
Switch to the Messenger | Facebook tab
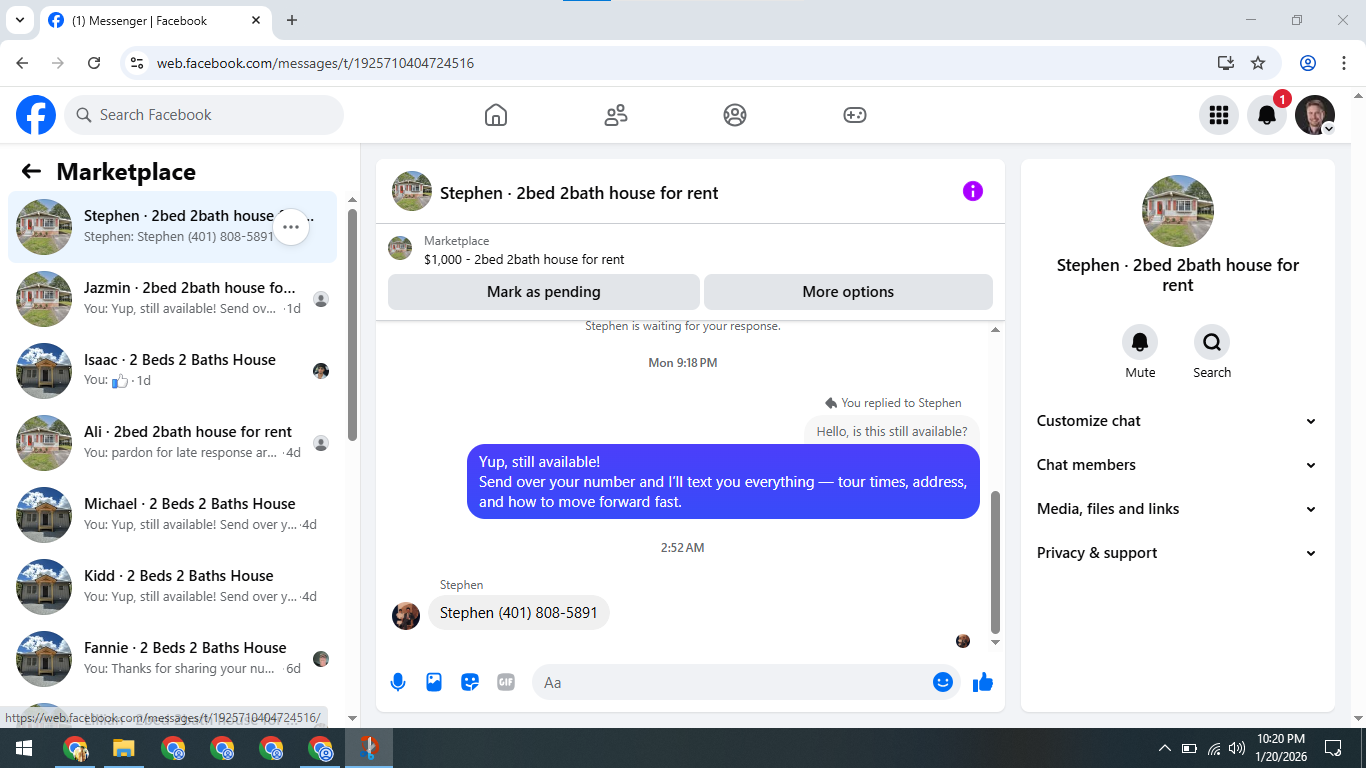click(x=156, y=20)
